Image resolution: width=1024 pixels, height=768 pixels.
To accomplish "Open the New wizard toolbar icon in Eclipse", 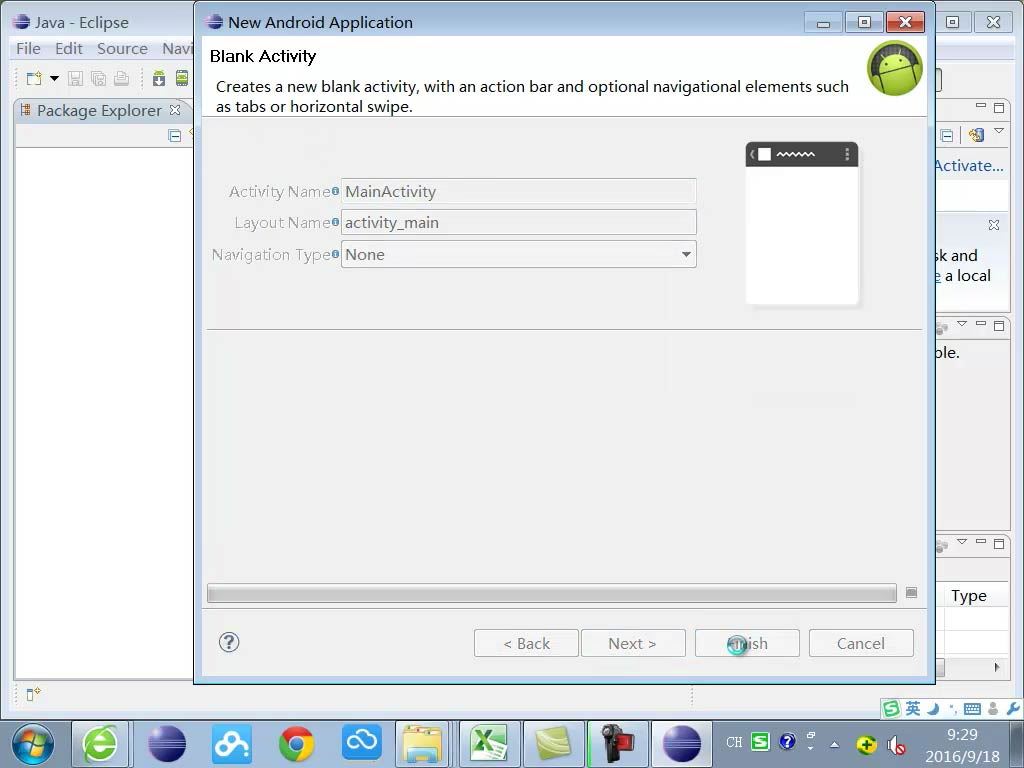I will [x=34, y=79].
